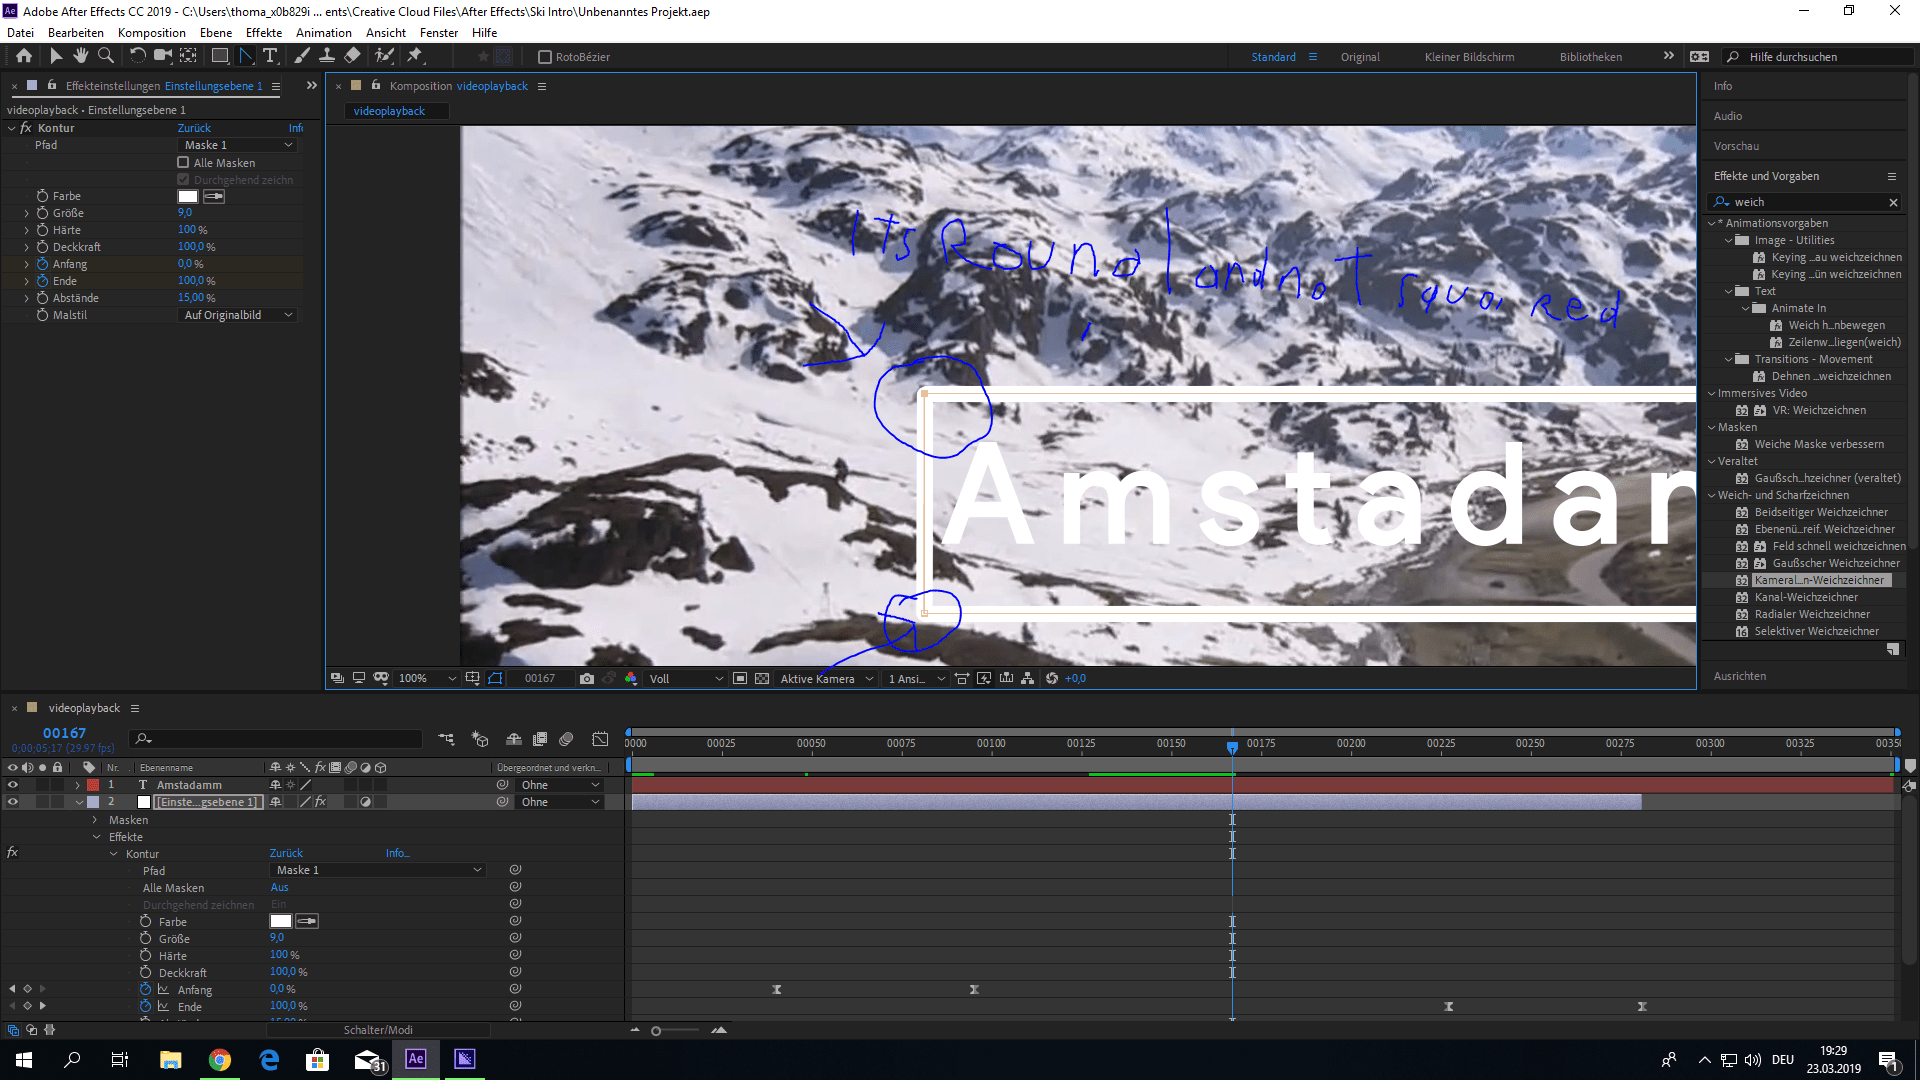Screen dimensions: 1920x1080
Task: Enable the RotoBézier checkbox
Action: tap(545, 57)
